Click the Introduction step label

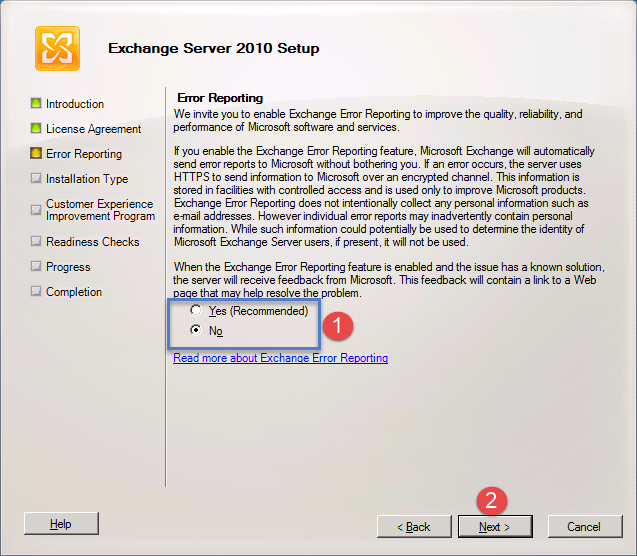point(75,104)
